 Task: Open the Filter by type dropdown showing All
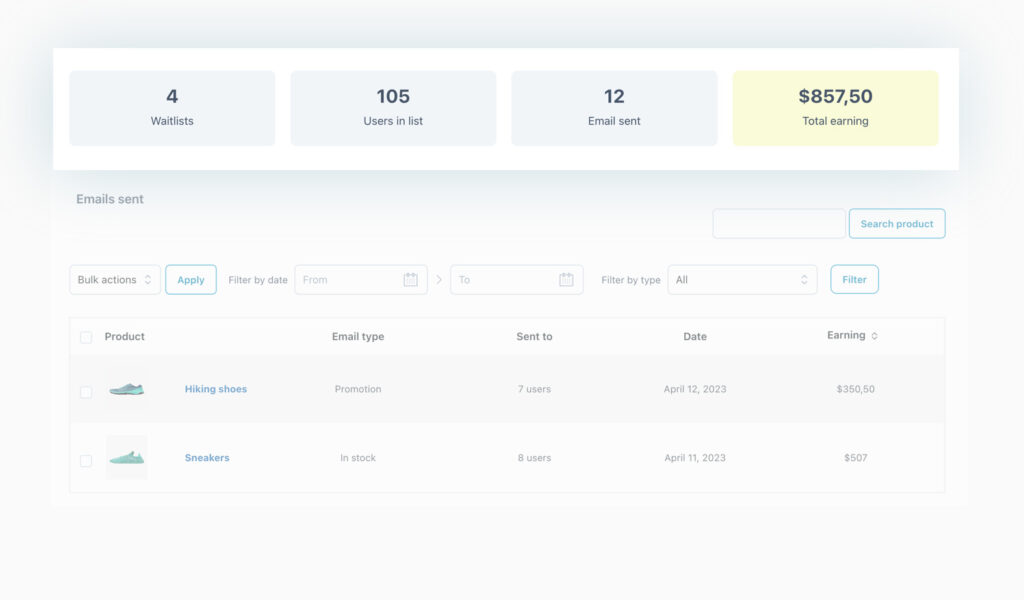[x=742, y=279]
